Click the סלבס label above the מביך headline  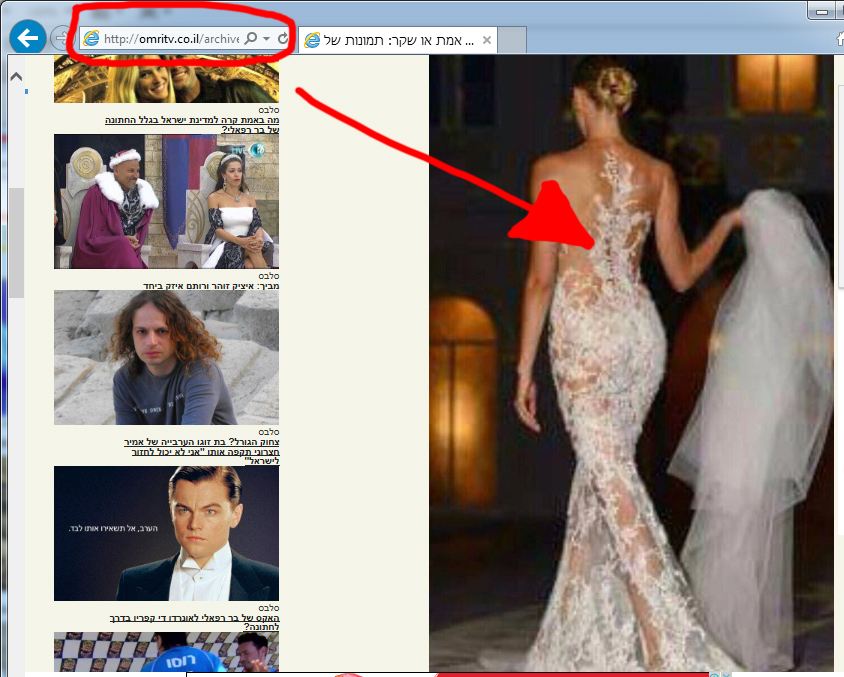269,276
